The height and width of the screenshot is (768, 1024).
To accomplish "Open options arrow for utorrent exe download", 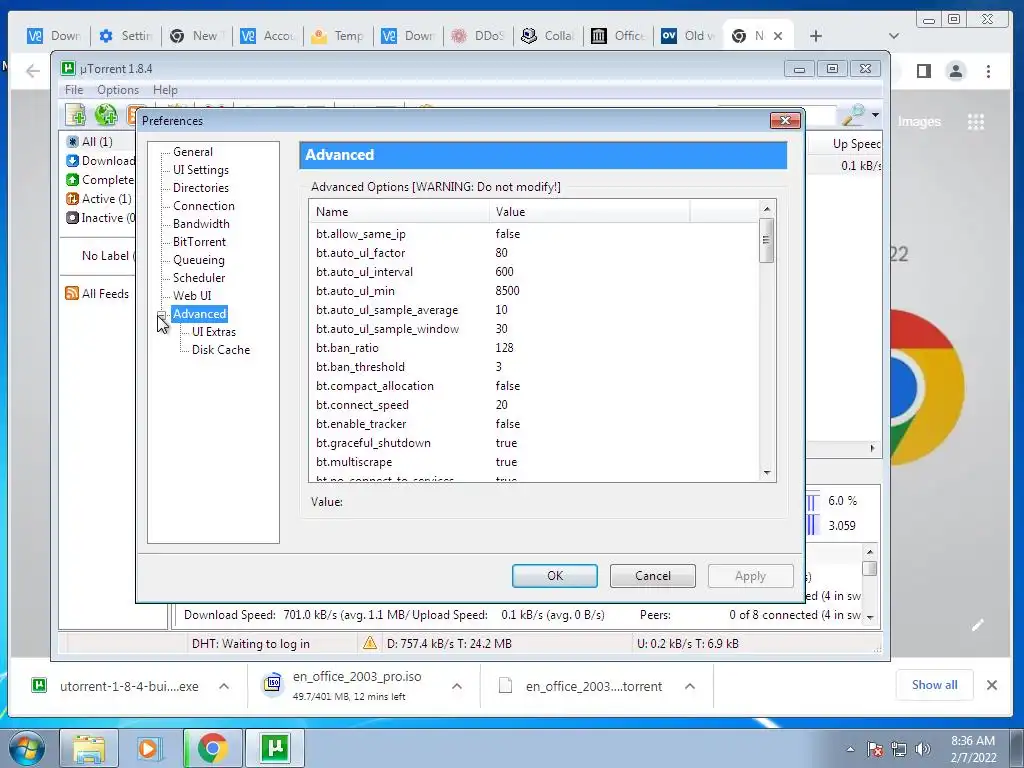I will click(x=224, y=686).
